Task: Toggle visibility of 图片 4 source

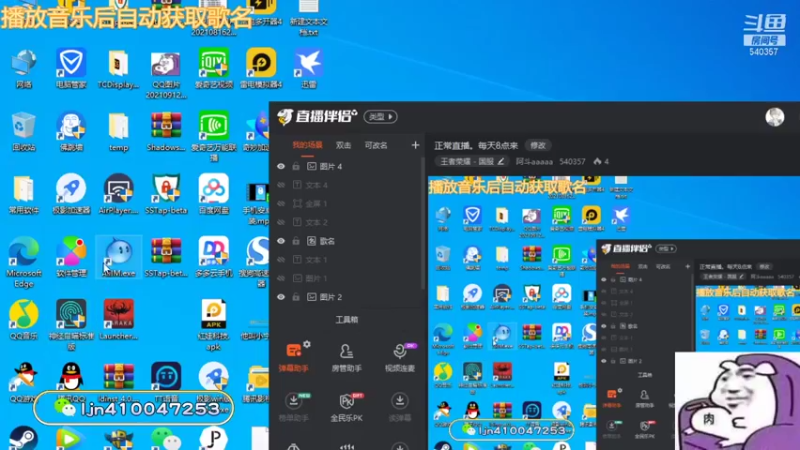Action: pyautogui.click(x=281, y=166)
